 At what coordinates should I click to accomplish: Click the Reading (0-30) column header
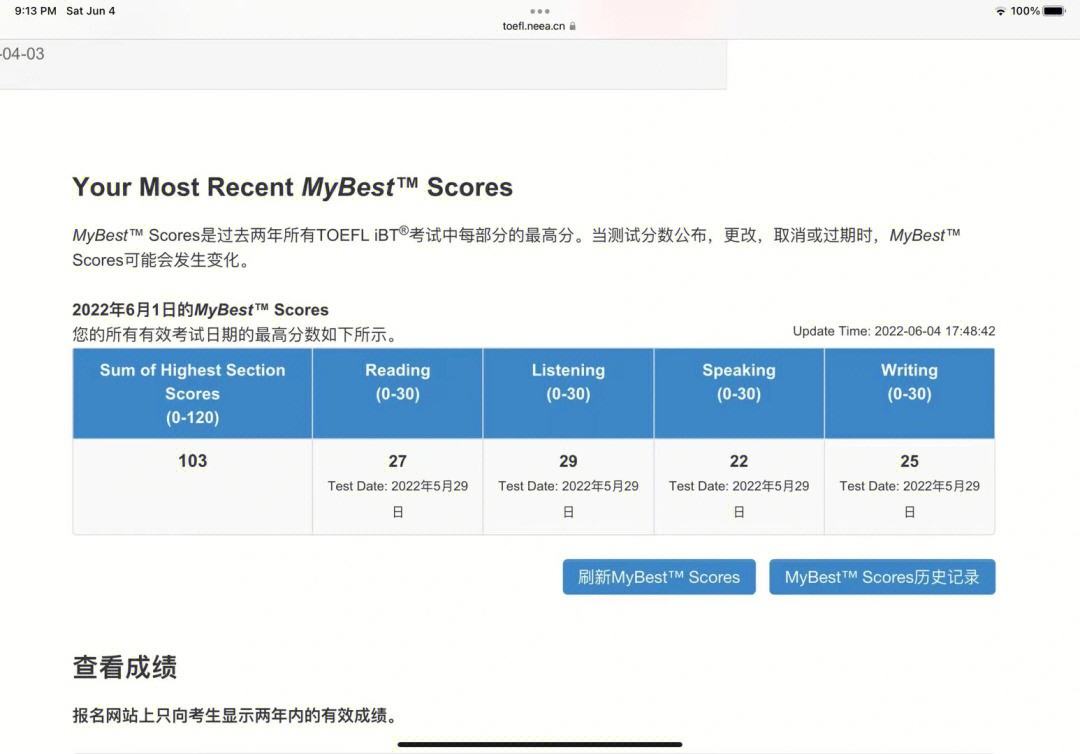[397, 393]
